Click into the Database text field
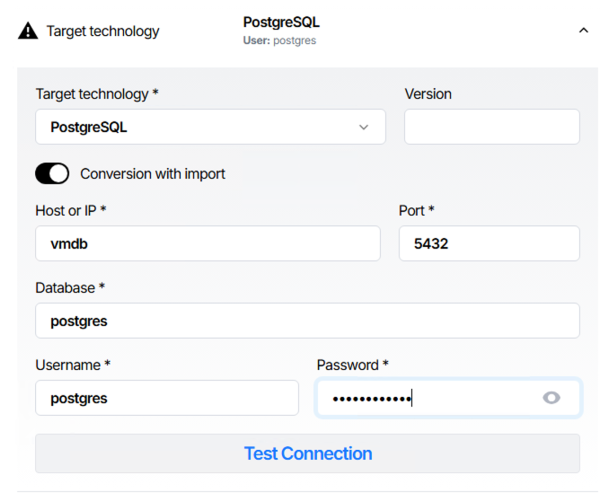Screen dimensions: 600x494 (307, 321)
